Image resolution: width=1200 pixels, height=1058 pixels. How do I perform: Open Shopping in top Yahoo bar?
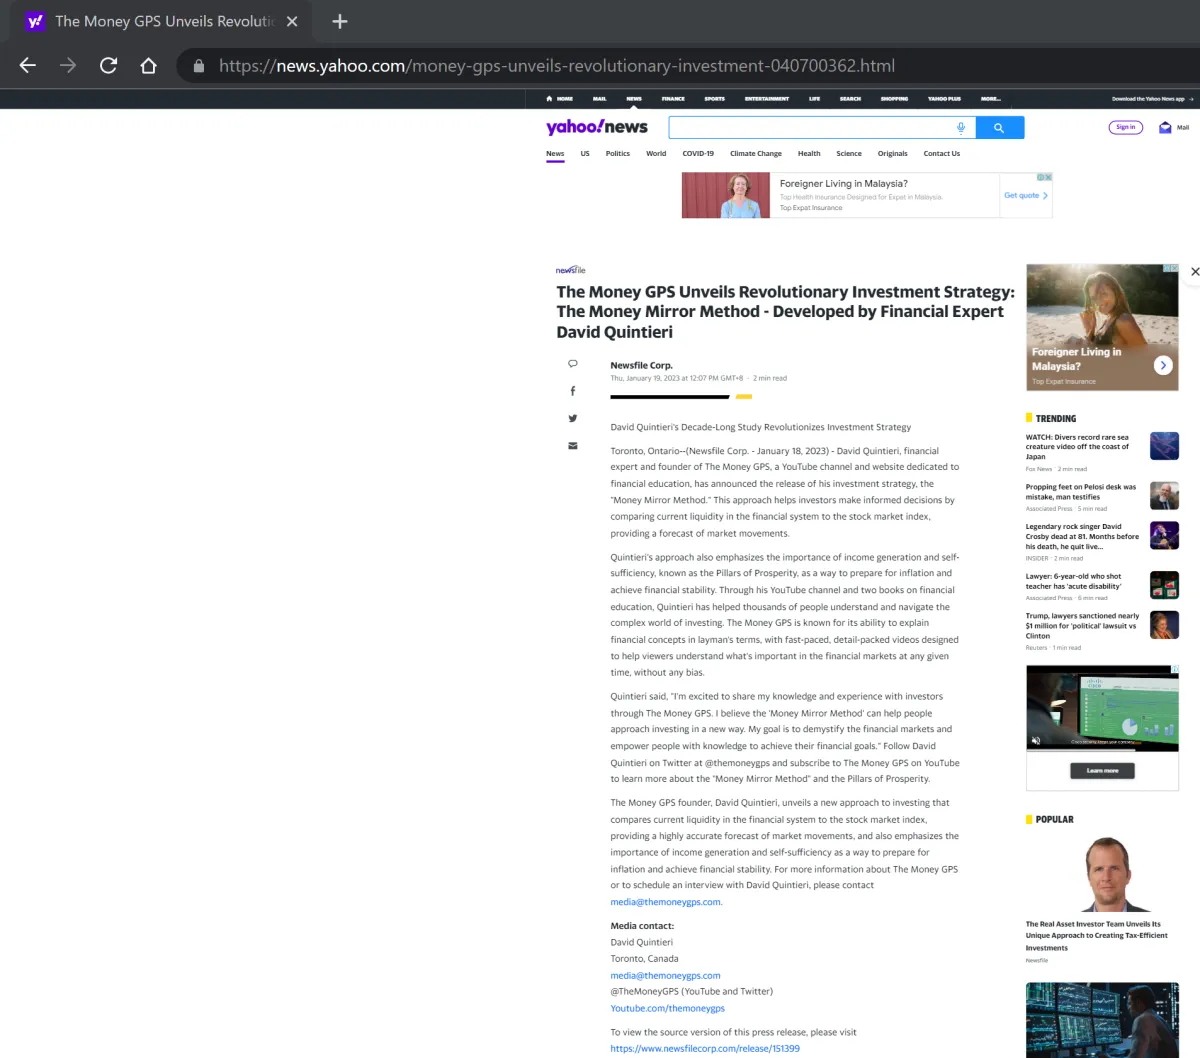[894, 99]
